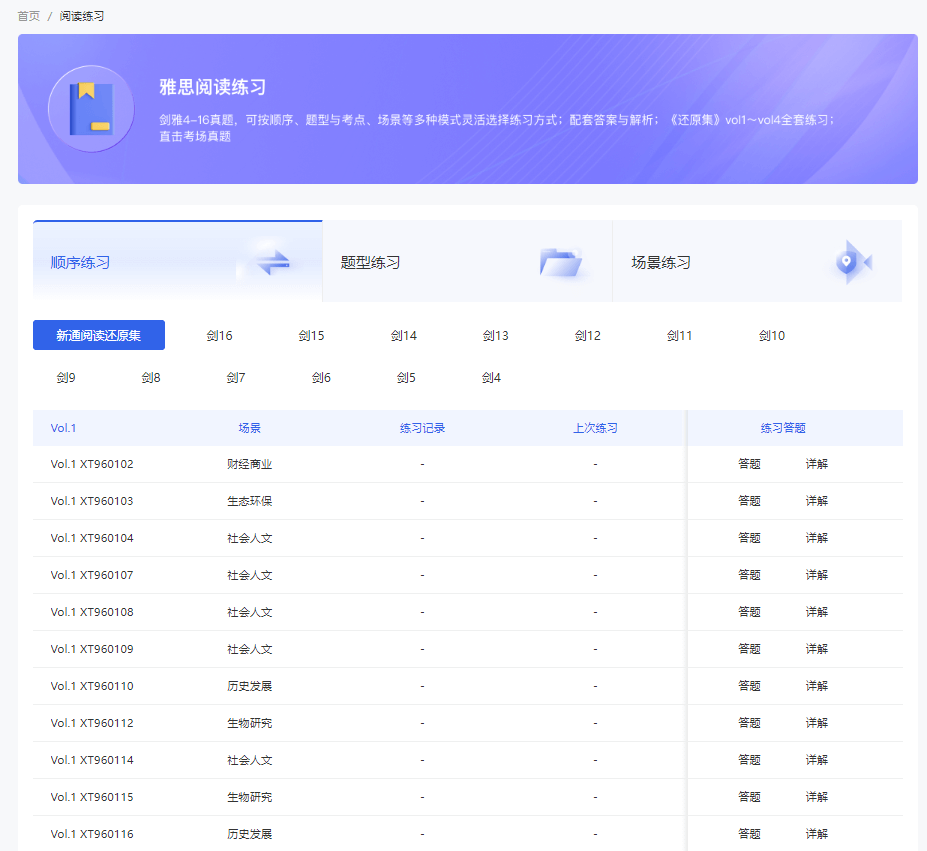This screenshot has width=927, height=851.
Task: Go to 首页 in the breadcrumb
Action: coord(28,16)
